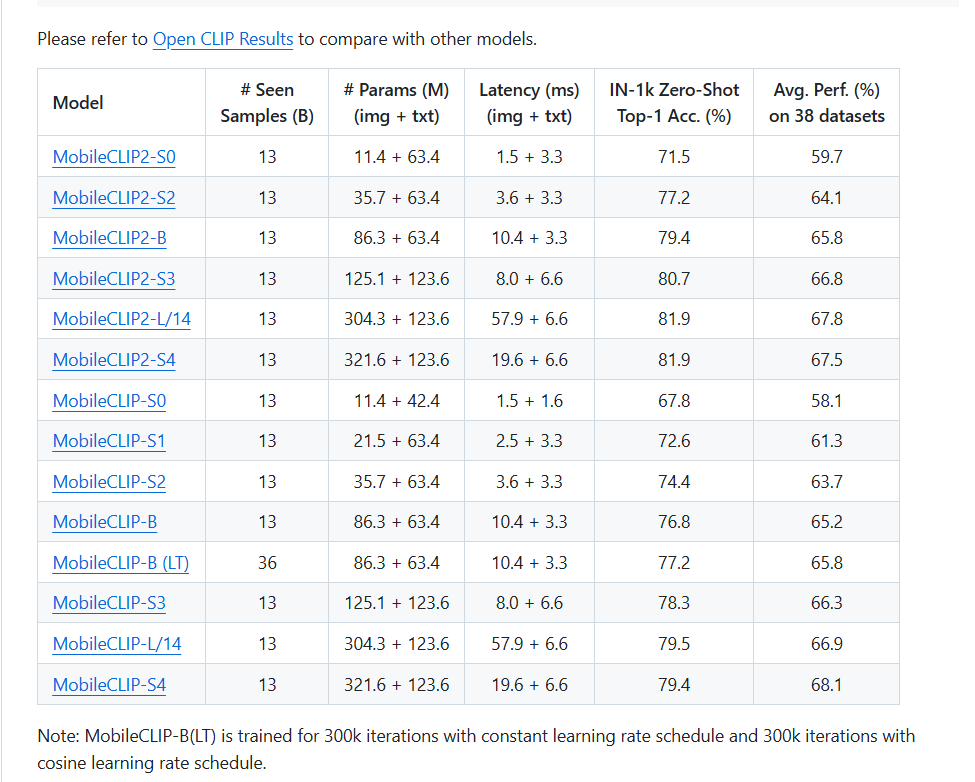
Task: Open the MobileCLIP2-S3 model link
Action: [x=114, y=278]
